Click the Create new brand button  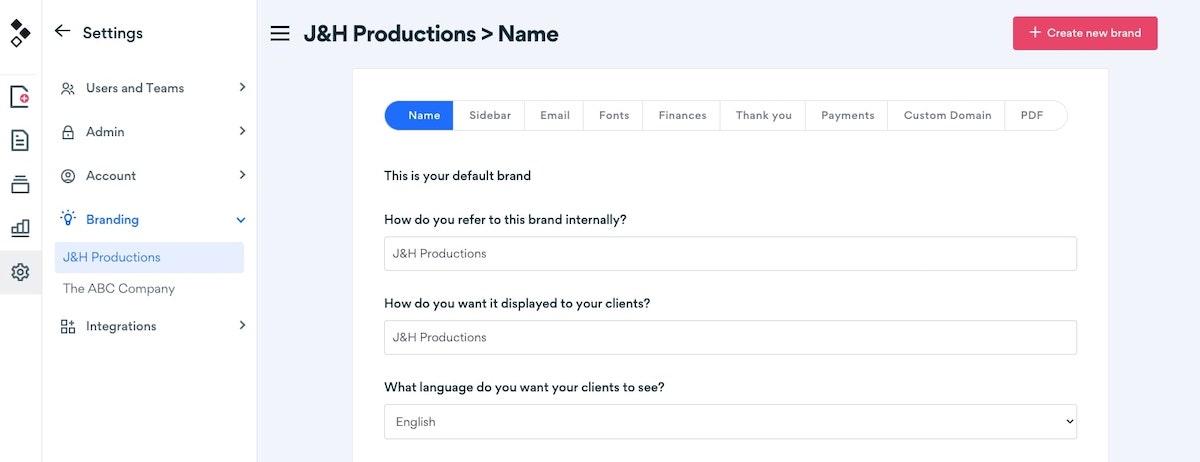(x=1084, y=33)
